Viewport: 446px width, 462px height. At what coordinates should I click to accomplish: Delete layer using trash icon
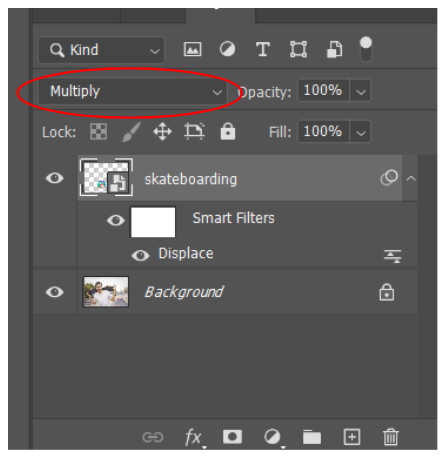[390, 437]
